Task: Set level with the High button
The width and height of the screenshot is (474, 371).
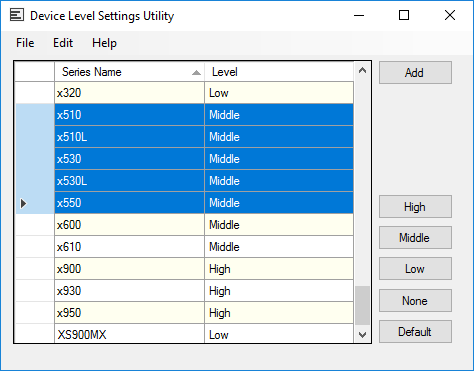Action: click(415, 207)
